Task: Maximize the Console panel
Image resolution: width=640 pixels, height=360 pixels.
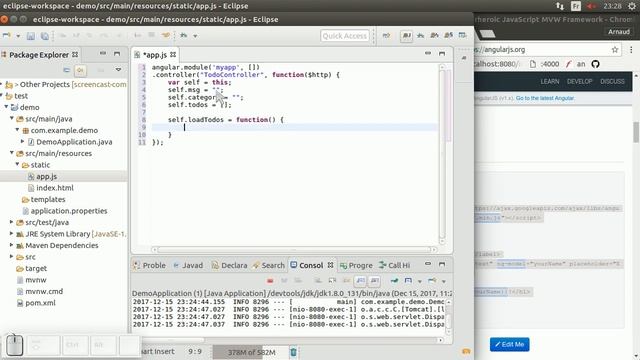Action: (x=442, y=264)
